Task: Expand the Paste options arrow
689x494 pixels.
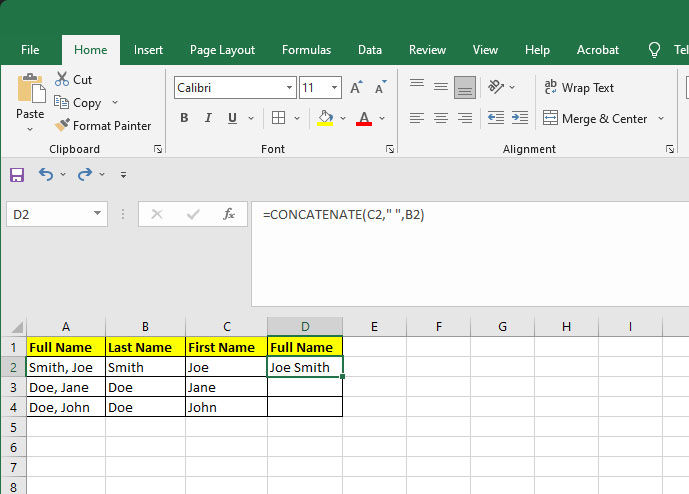Action: pos(30,129)
